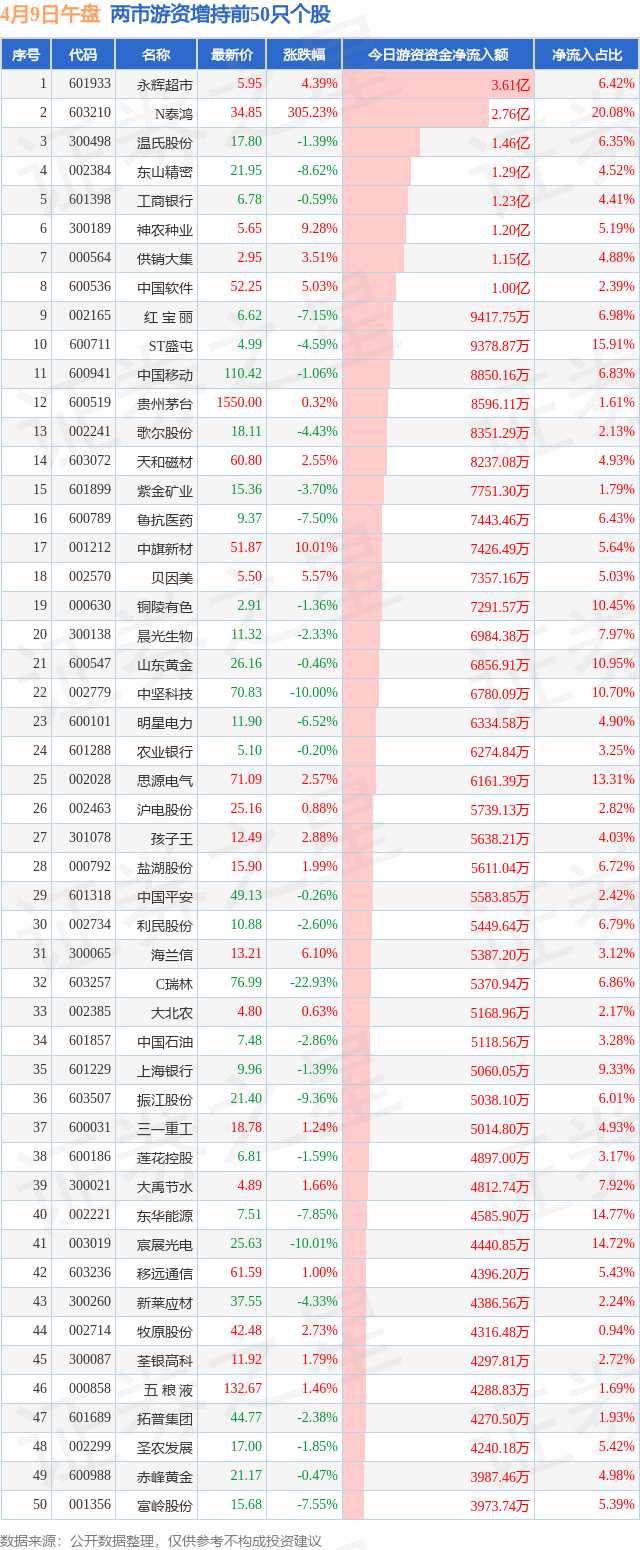Select stock name 中国平安
Screen dimensions: 640x1550
[165, 896]
